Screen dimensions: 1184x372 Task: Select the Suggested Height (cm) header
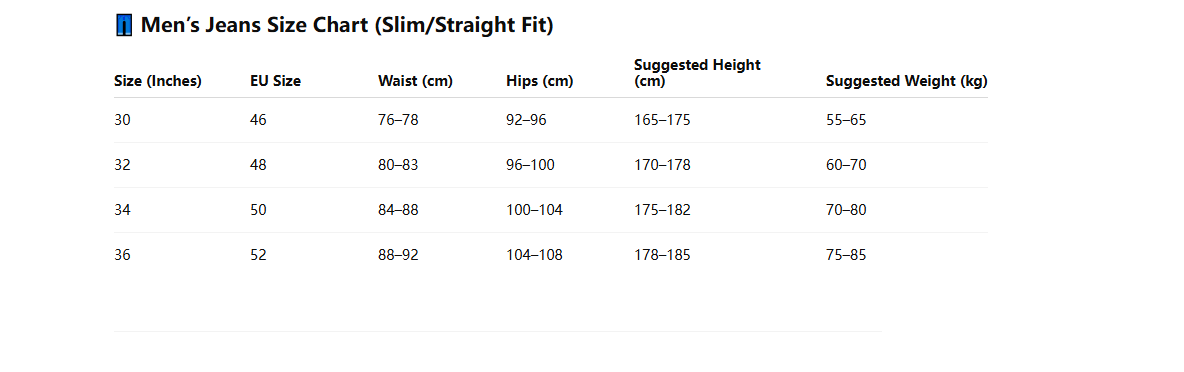698,73
